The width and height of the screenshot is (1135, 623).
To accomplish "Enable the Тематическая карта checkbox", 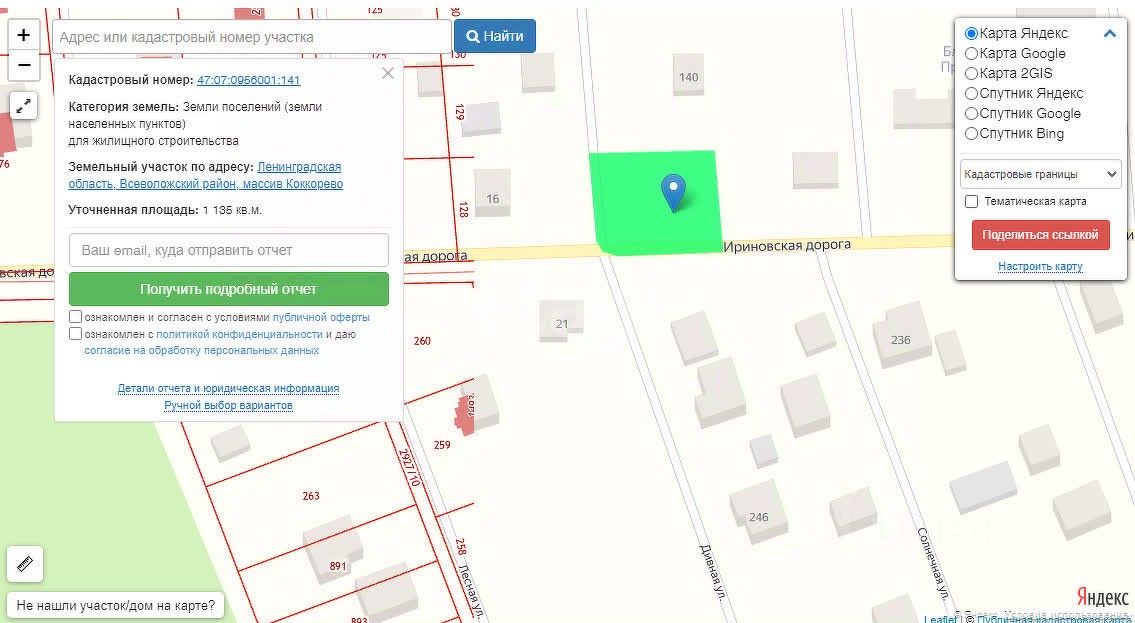I will [x=972, y=202].
